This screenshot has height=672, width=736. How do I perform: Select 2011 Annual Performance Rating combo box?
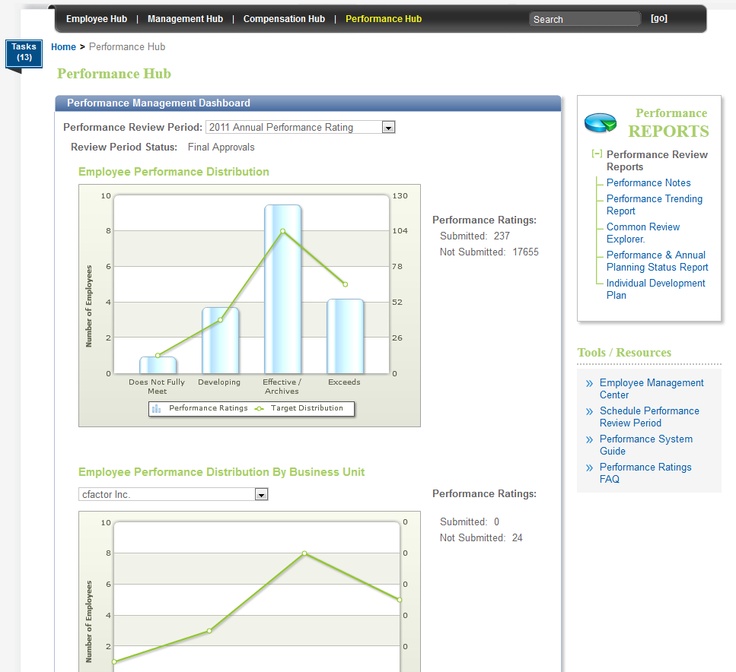pos(300,127)
